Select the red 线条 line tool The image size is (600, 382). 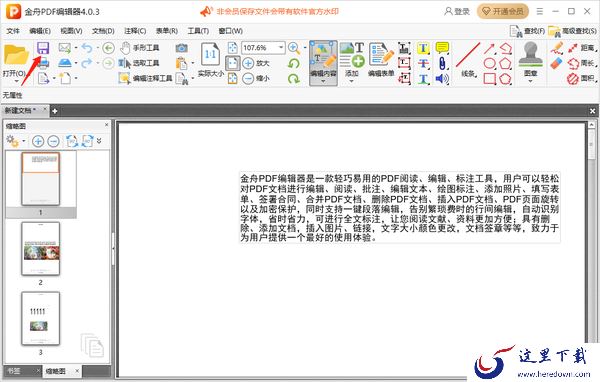(468, 60)
